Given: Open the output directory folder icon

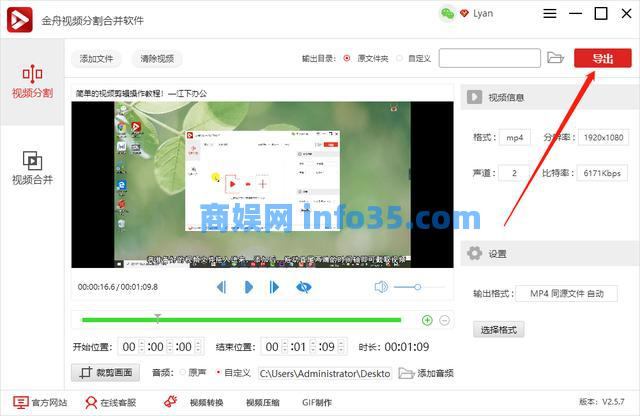Looking at the screenshot, I should coord(556,58).
